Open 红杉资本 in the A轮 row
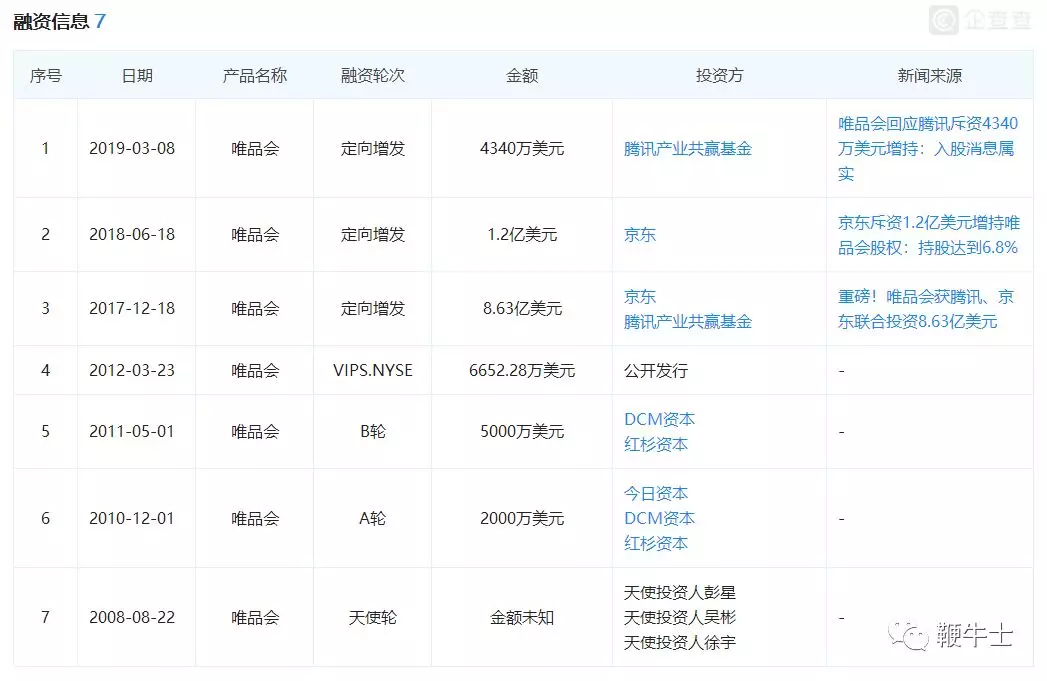 [655, 543]
